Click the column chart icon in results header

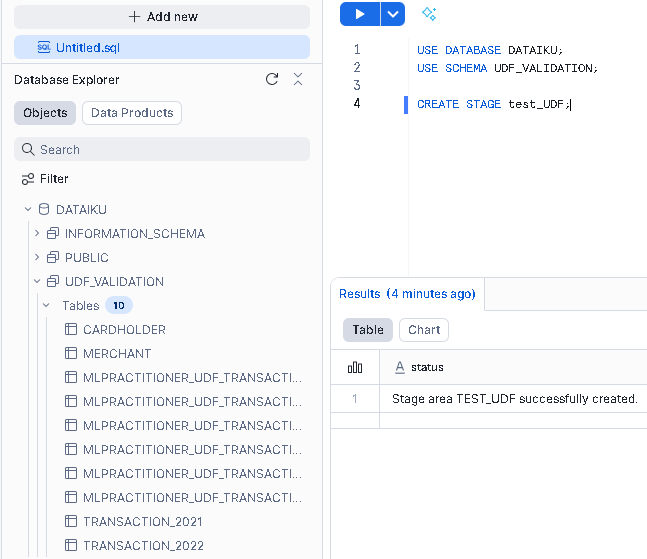pos(355,367)
